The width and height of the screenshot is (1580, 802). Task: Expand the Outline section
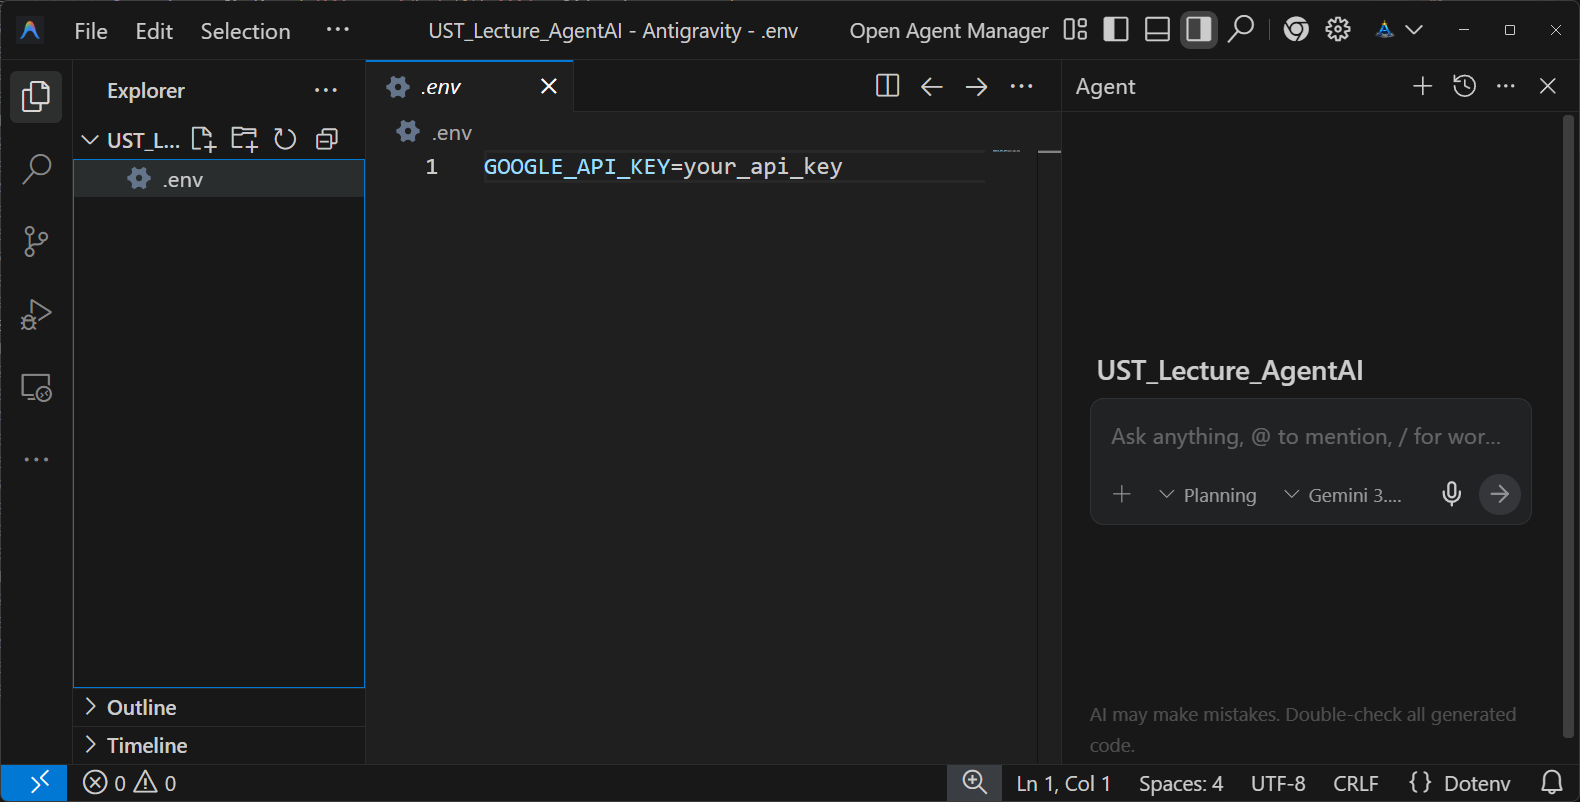219,707
